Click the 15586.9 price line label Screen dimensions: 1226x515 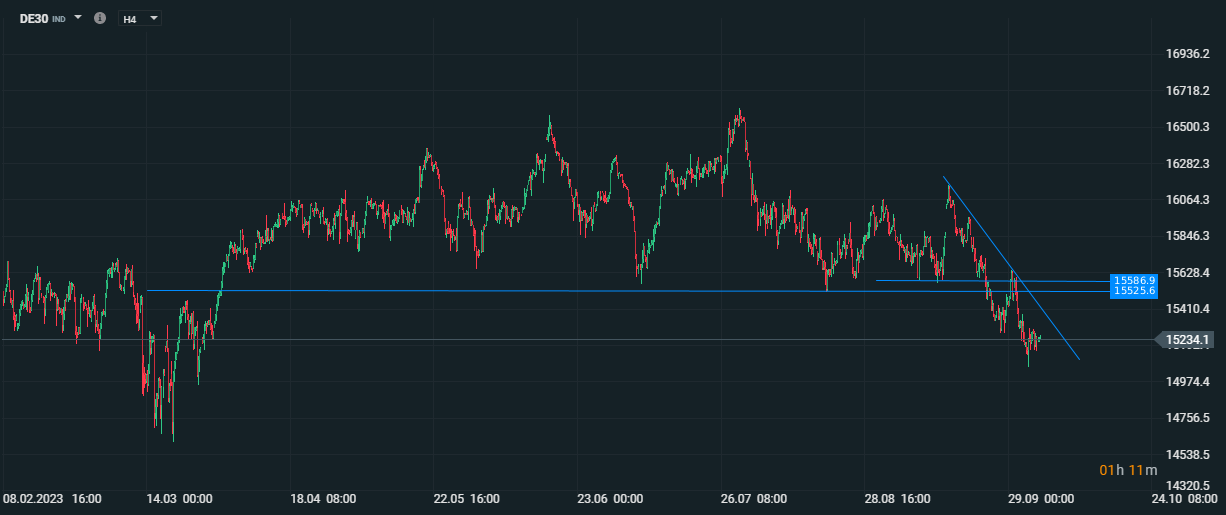pos(1134,280)
